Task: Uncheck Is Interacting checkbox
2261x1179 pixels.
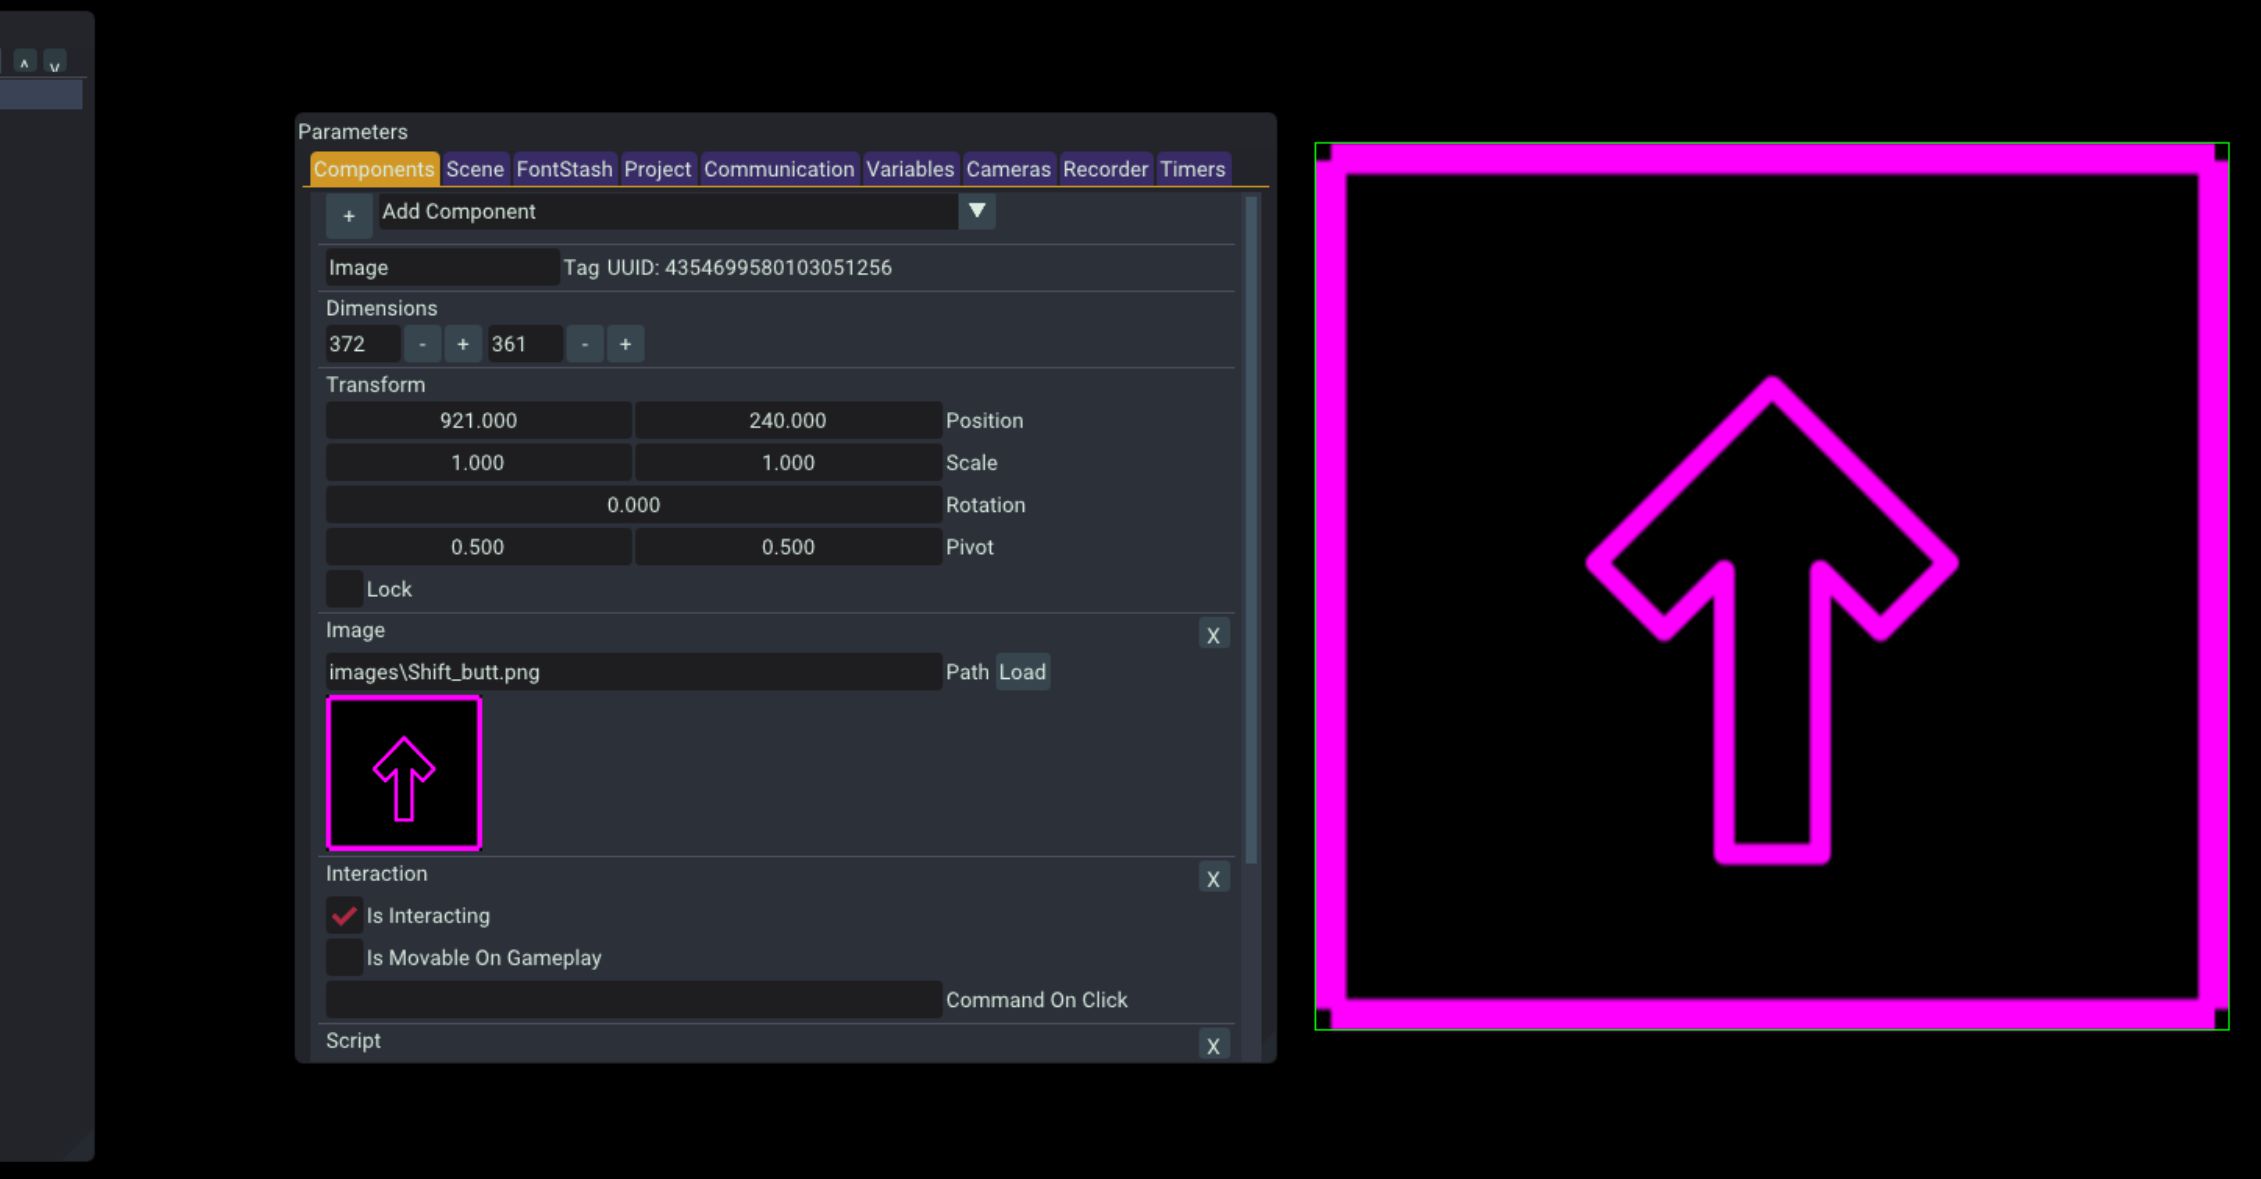Action: (x=344, y=915)
